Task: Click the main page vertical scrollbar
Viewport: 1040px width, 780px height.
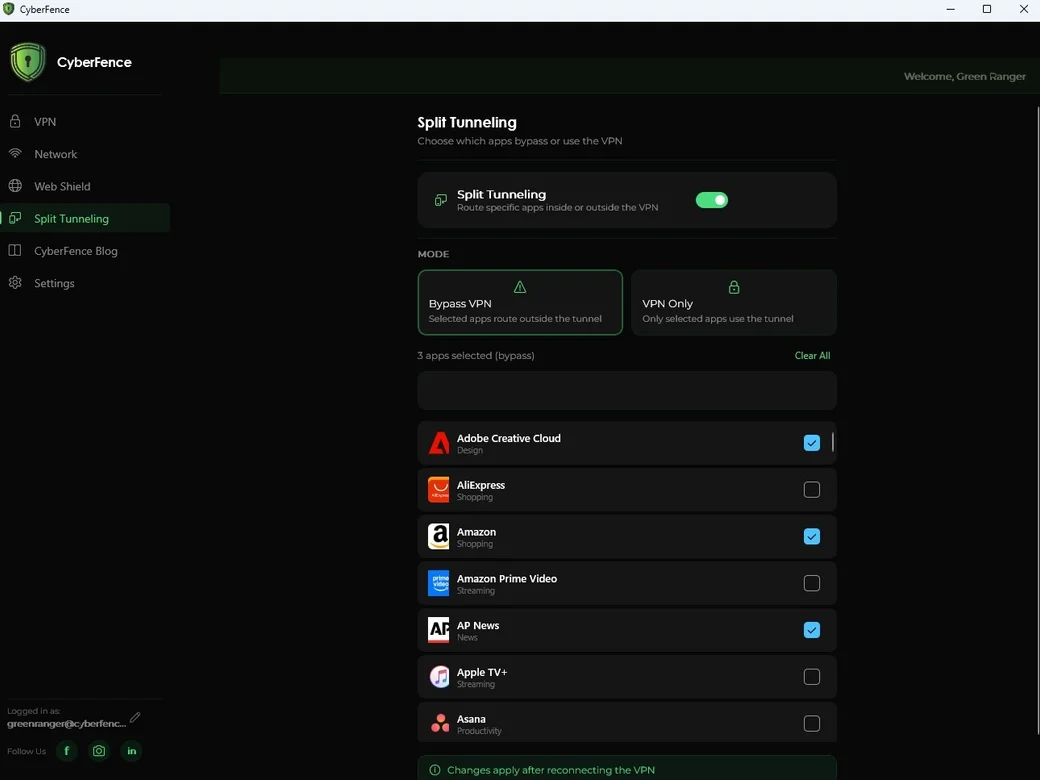Action: point(1037,421)
